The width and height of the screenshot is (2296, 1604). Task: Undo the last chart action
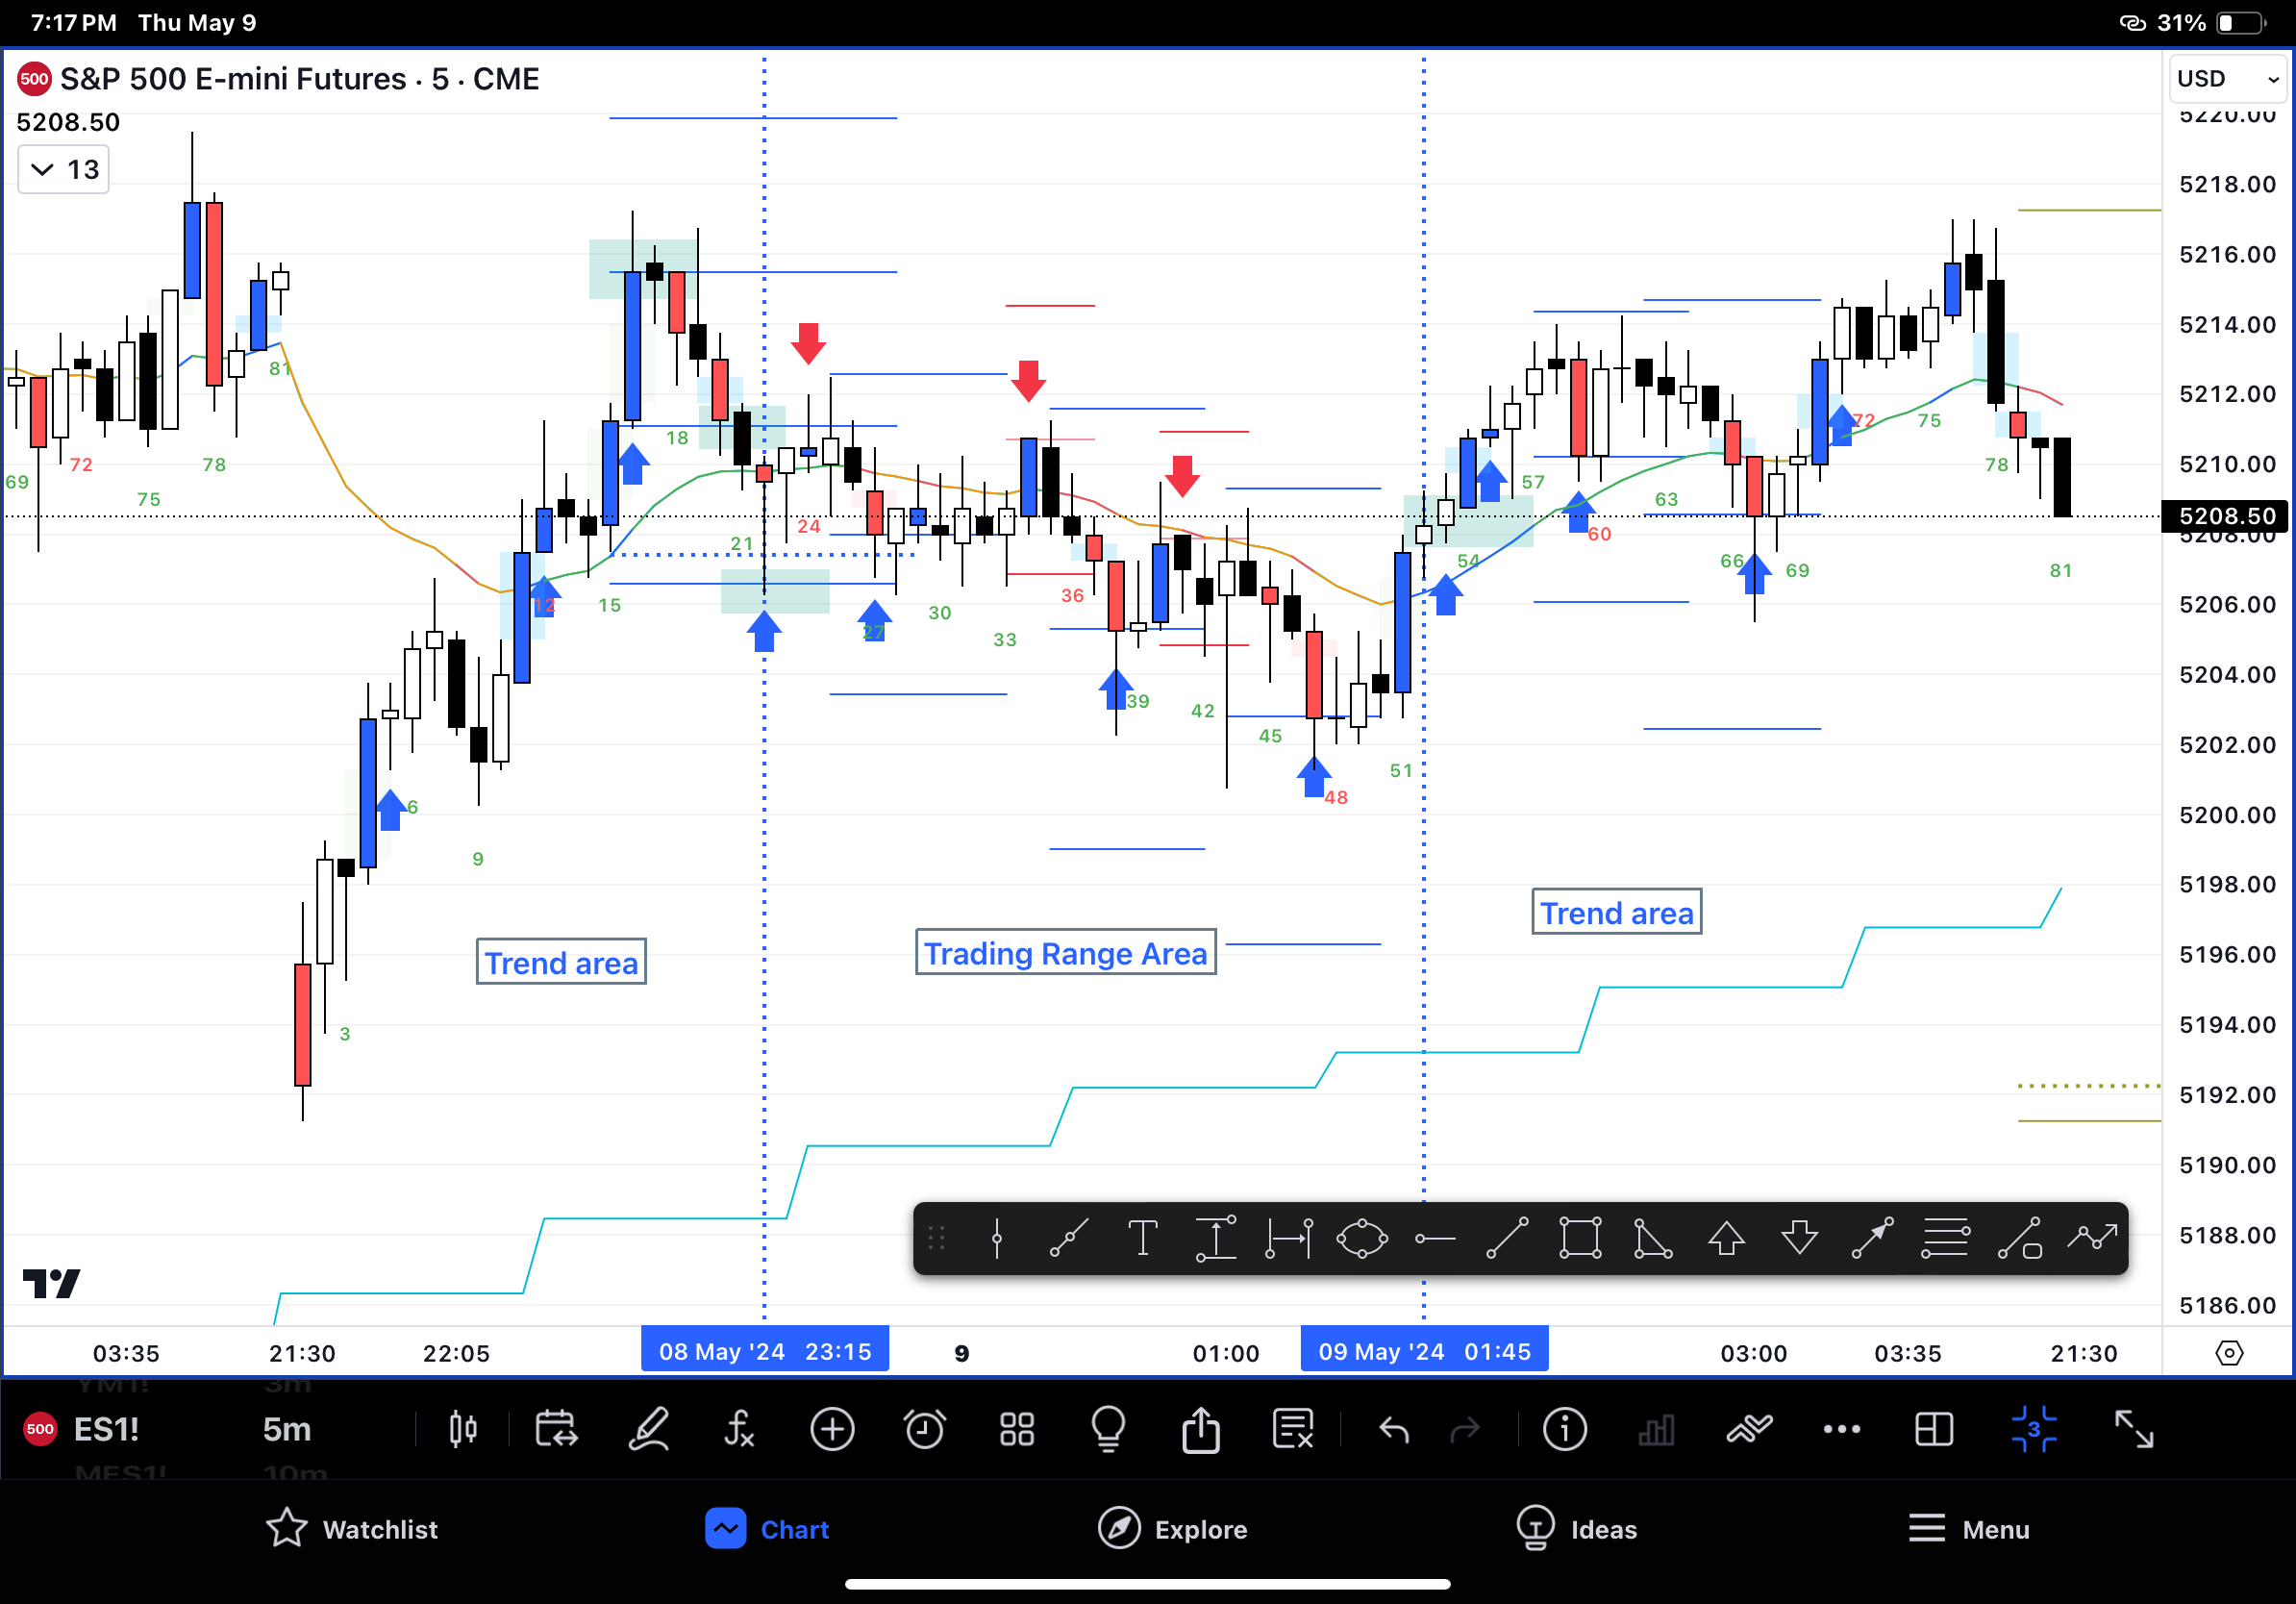(1393, 1429)
